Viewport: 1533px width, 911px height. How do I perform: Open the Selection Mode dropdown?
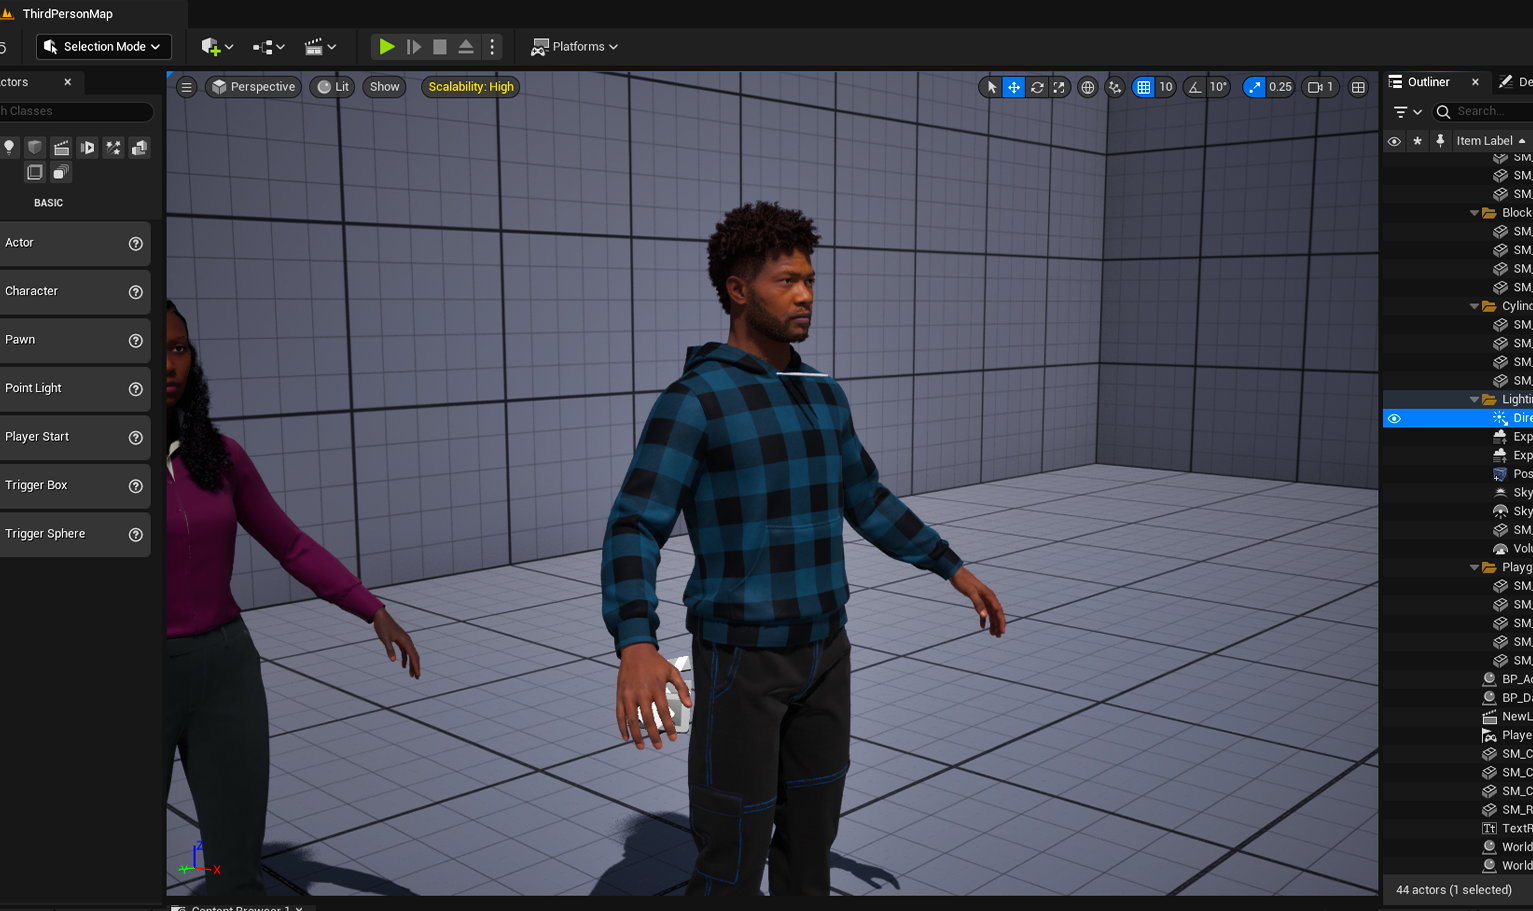[x=104, y=47]
